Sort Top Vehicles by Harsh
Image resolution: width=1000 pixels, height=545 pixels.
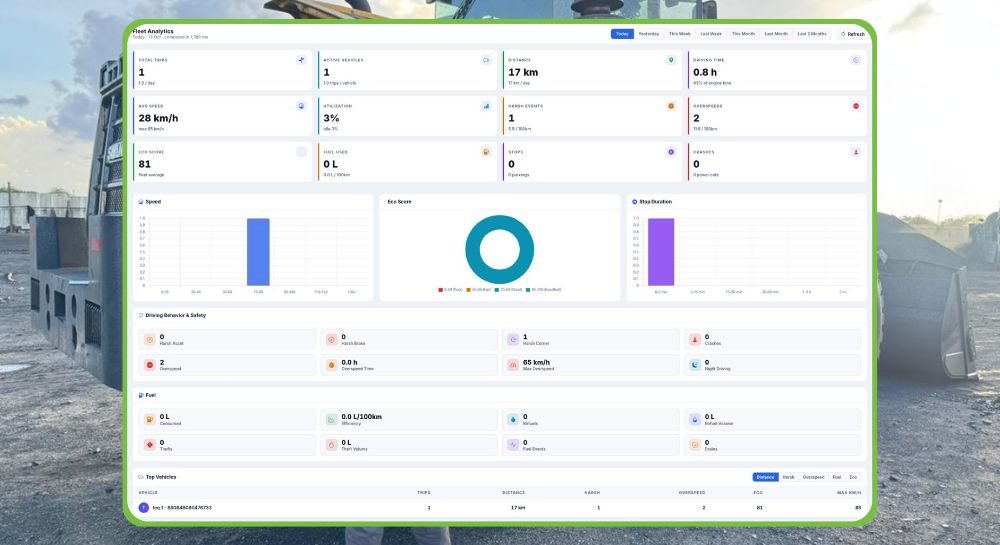click(x=789, y=477)
